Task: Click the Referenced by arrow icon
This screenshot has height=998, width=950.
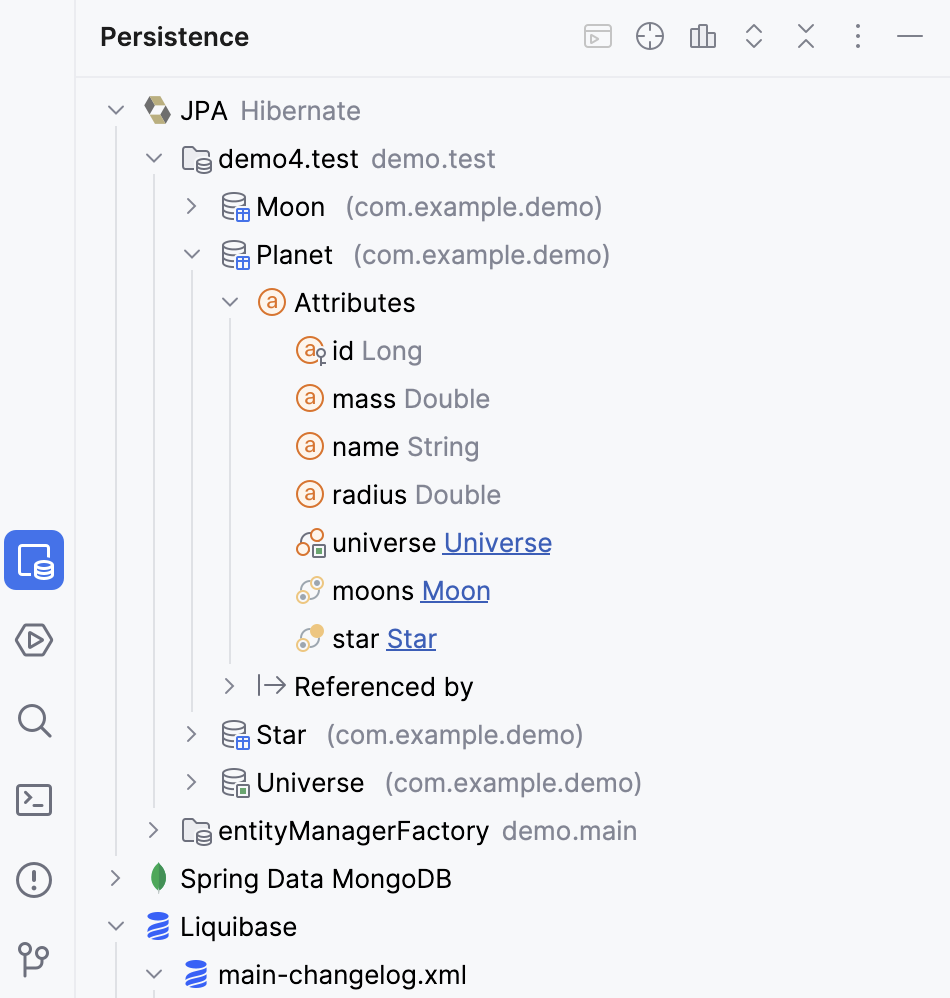Action: (272, 686)
